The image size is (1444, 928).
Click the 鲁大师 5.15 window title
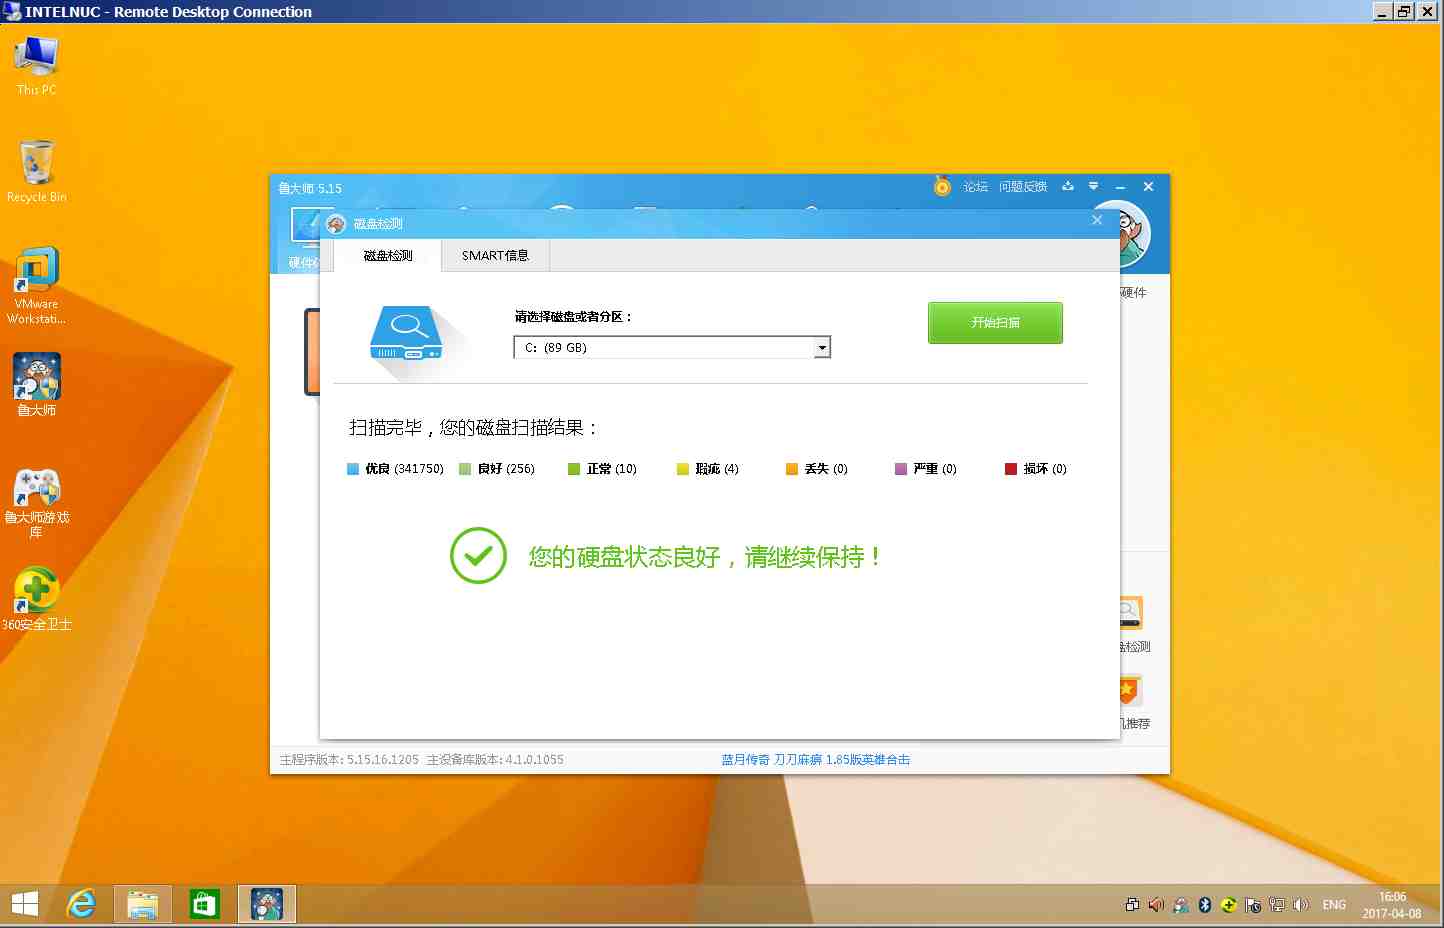click(x=310, y=188)
